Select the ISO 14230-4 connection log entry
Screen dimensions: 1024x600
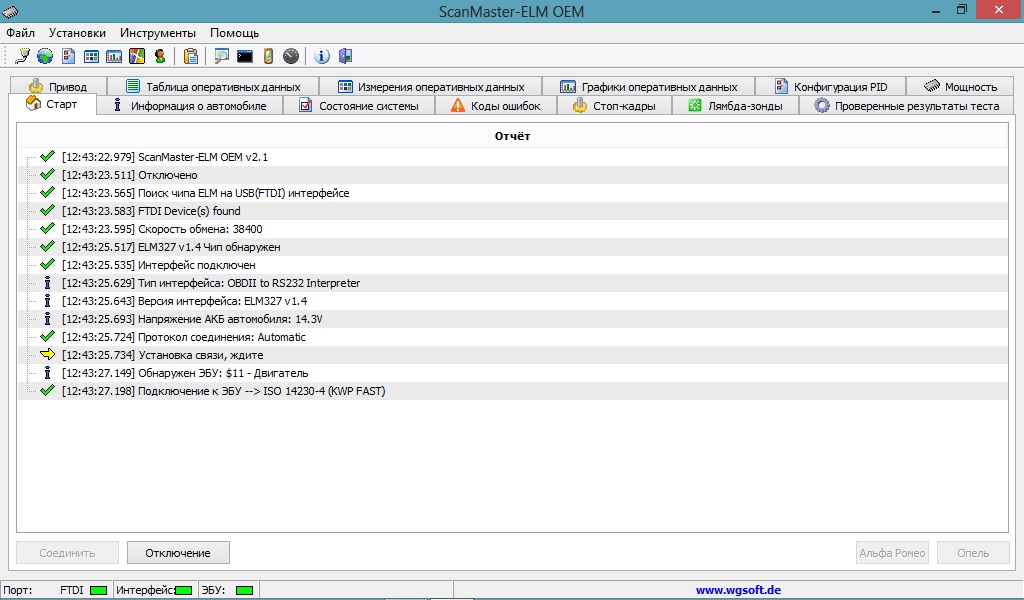click(x=261, y=391)
